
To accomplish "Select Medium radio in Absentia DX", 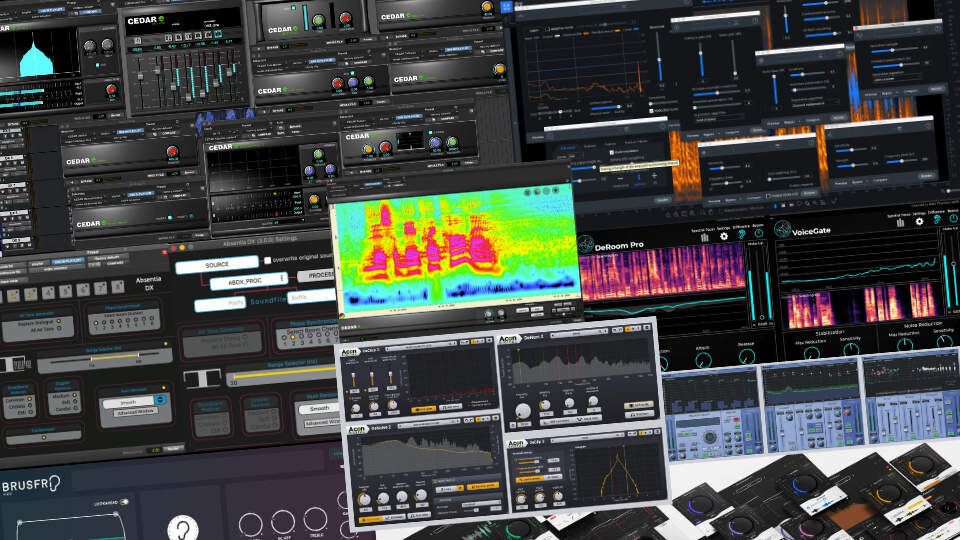I will [75, 396].
